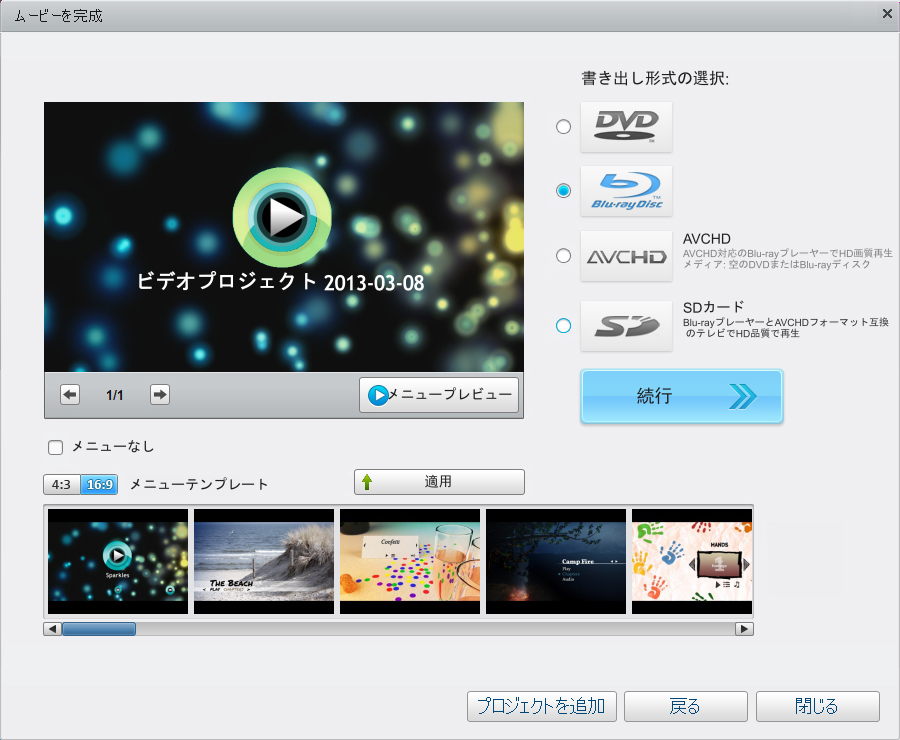Click the SDカード format label text
The width and height of the screenshot is (900, 740).
coord(713,307)
